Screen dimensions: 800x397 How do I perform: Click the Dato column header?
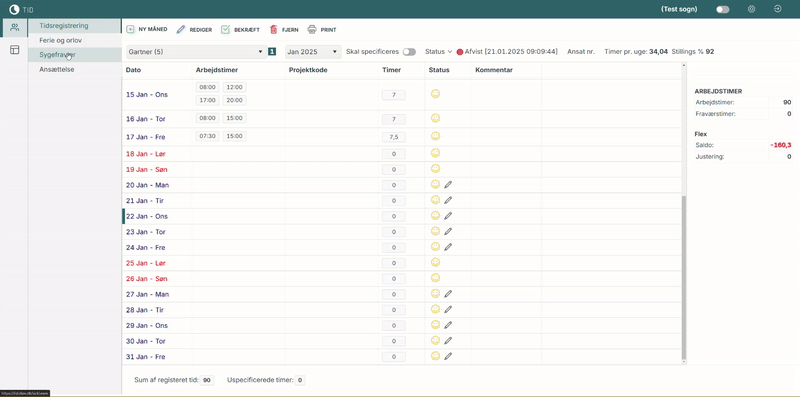pyautogui.click(x=133, y=70)
